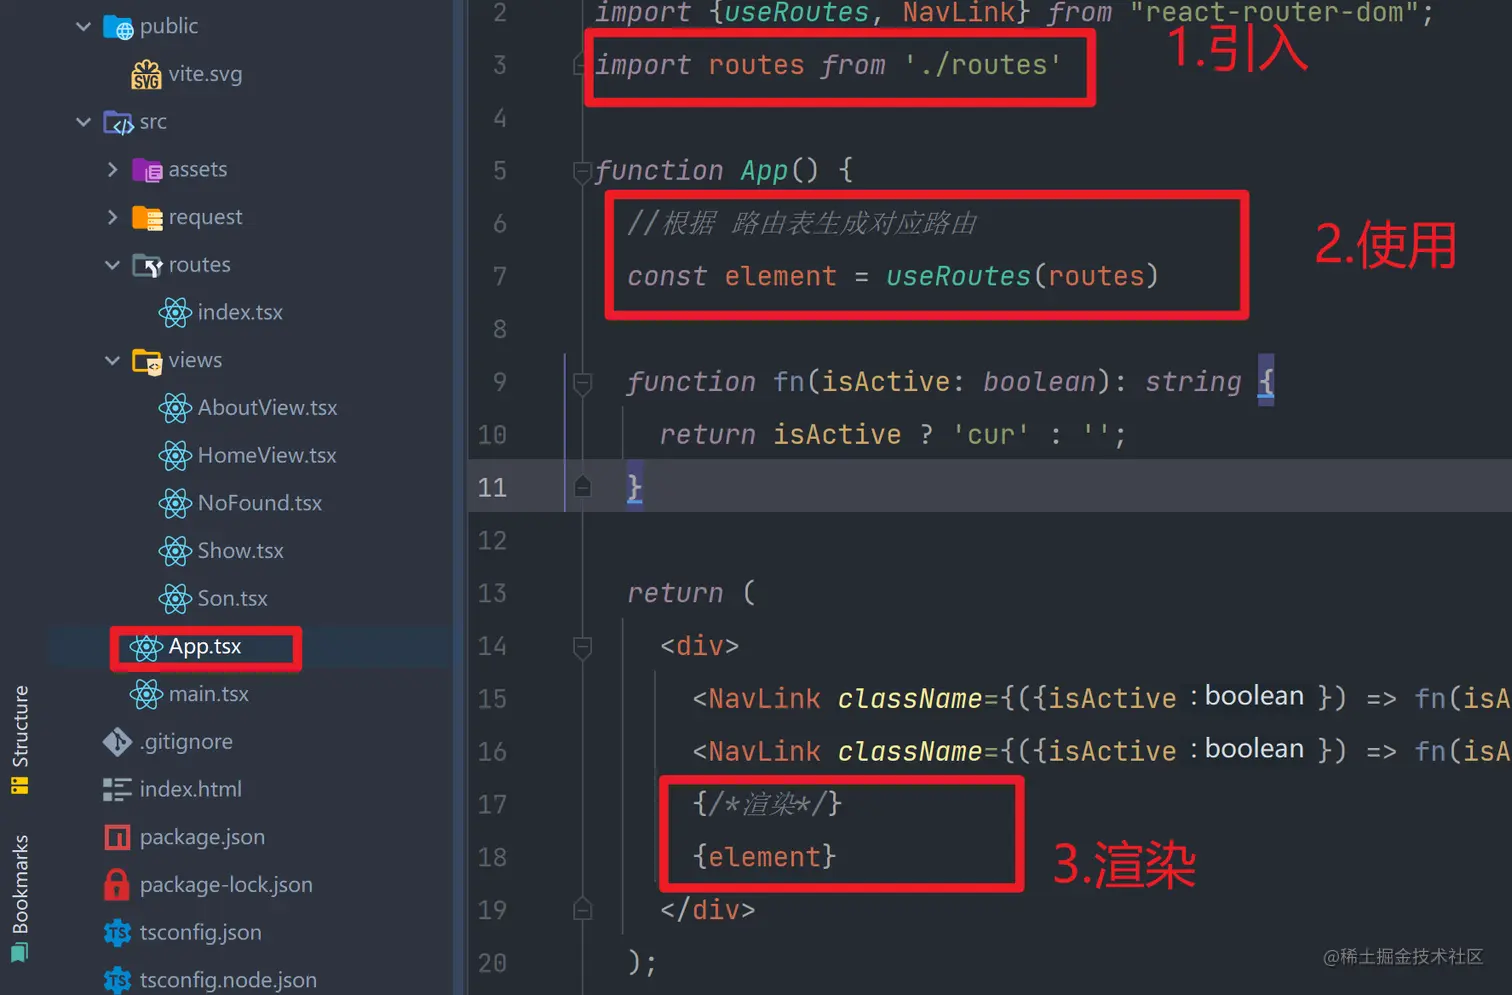Click the React icon of NoFound.tsx
This screenshot has height=995, width=1512.
pyautogui.click(x=175, y=503)
